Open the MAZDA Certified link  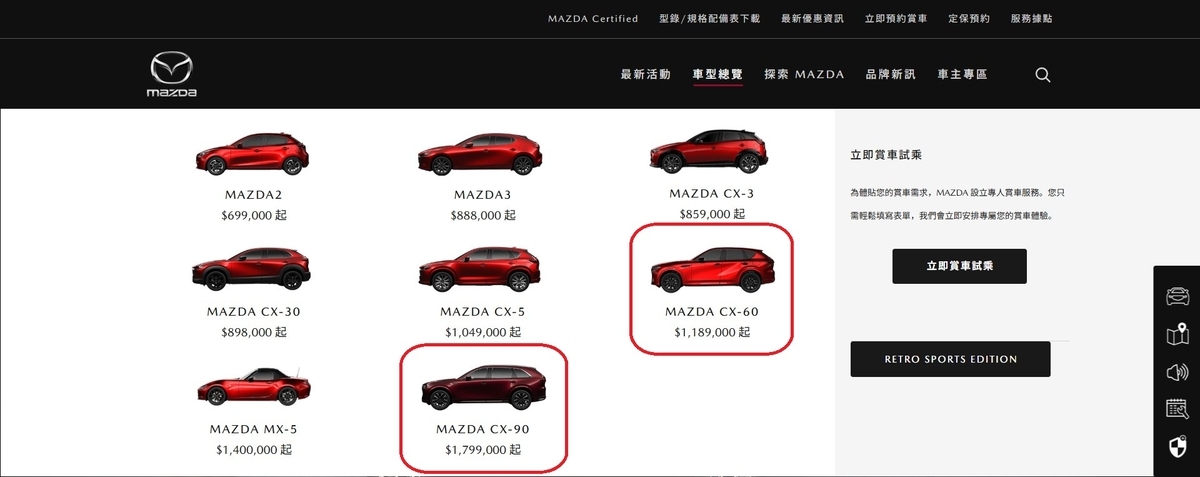click(593, 19)
